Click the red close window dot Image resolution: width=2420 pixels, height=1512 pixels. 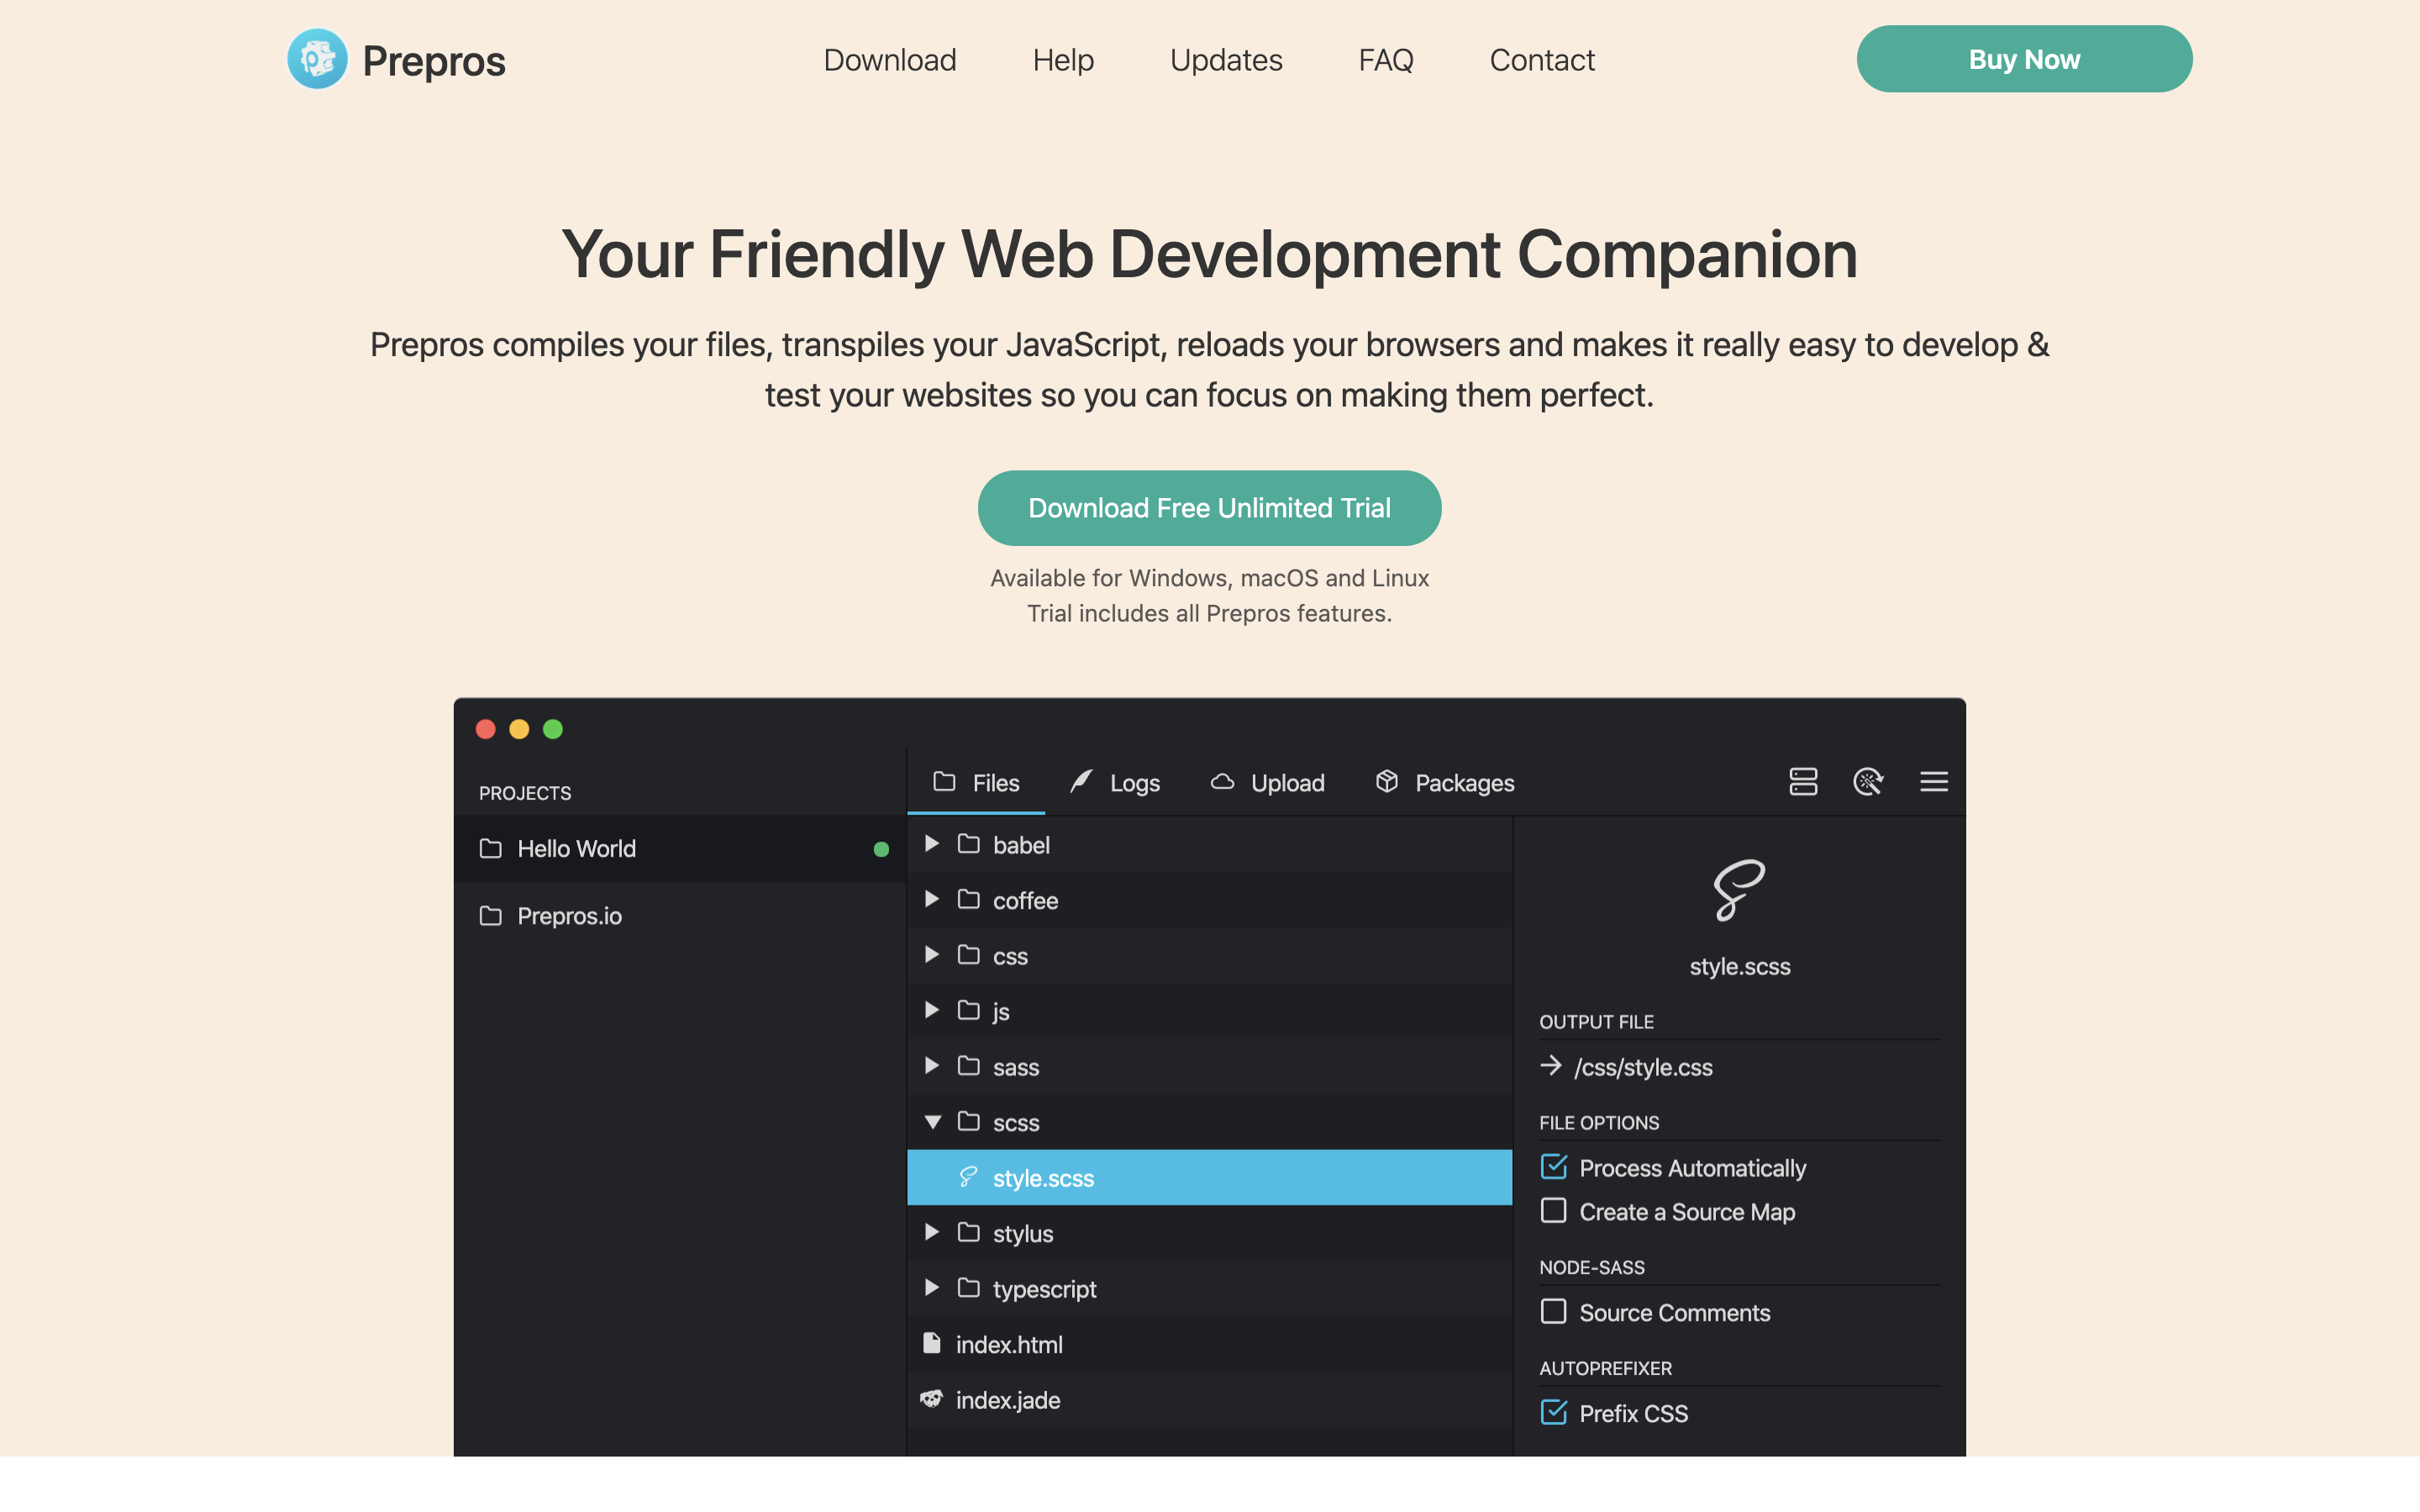pos(486,729)
